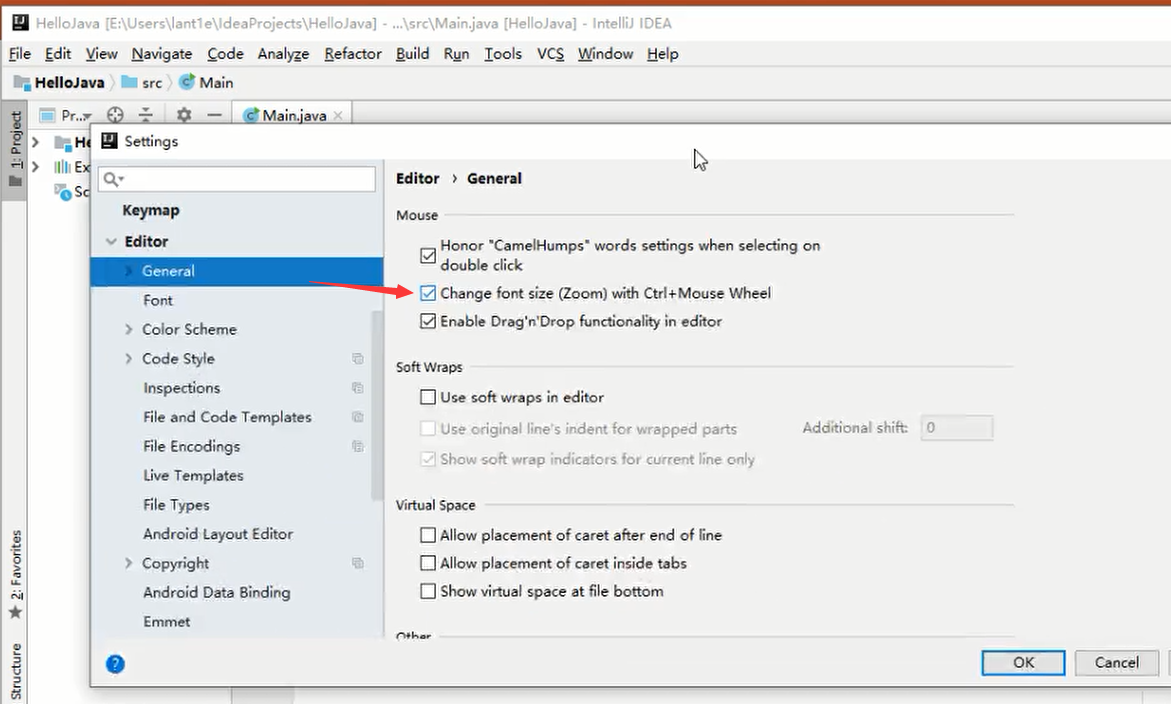The height and width of the screenshot is (704, 1171).
Task: Expand the HelloJava project tree node
Action: [x=35, y=142]
